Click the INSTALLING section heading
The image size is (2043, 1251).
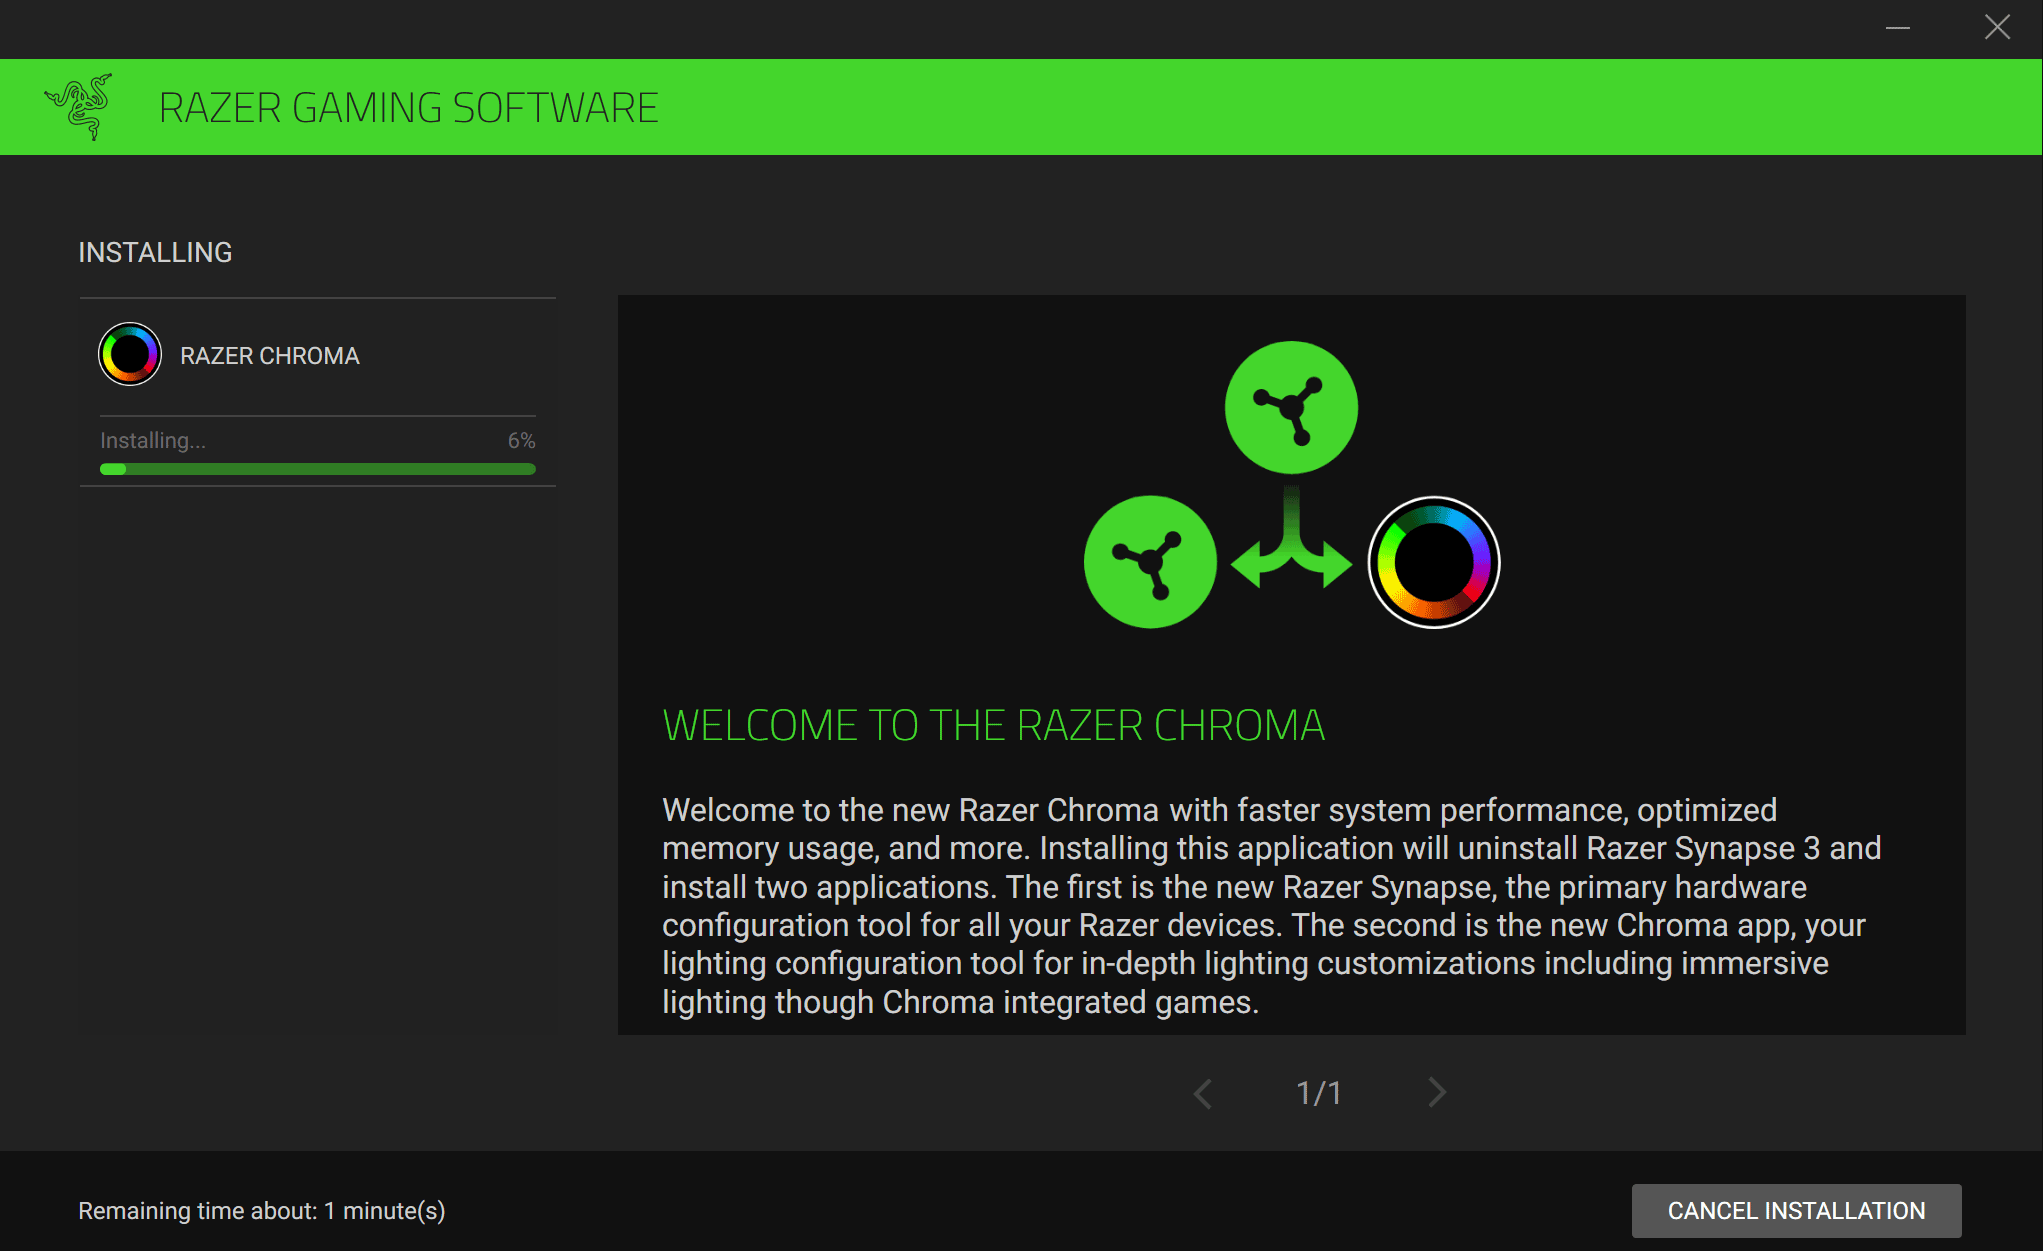tap(154, 252)
